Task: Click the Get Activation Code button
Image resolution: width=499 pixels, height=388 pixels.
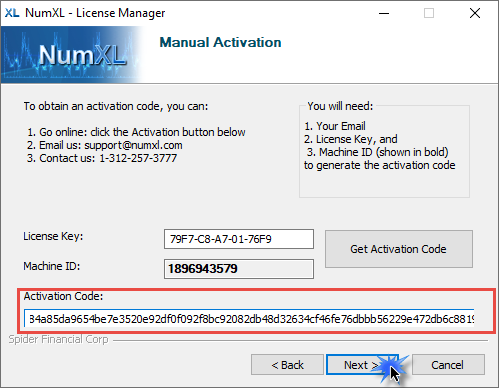Action: click(x=399, y=249)
